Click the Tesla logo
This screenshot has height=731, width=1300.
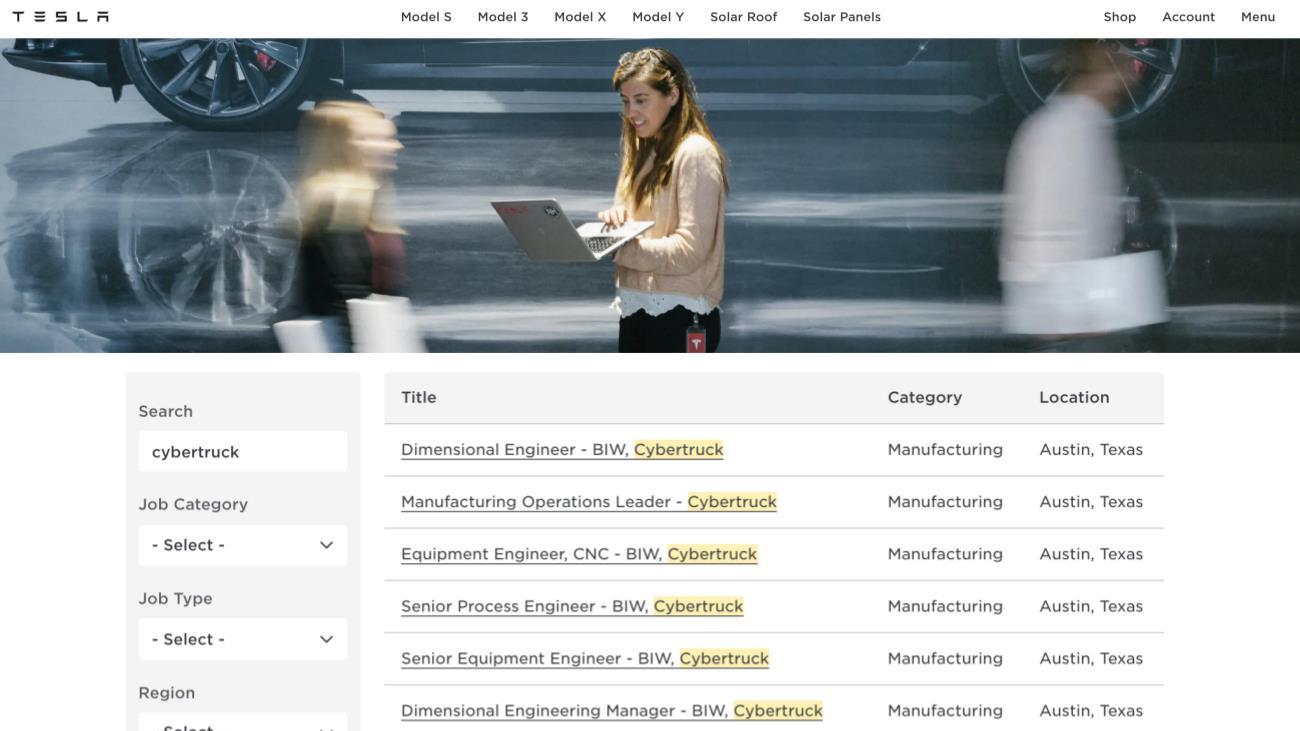coord(60,17)
